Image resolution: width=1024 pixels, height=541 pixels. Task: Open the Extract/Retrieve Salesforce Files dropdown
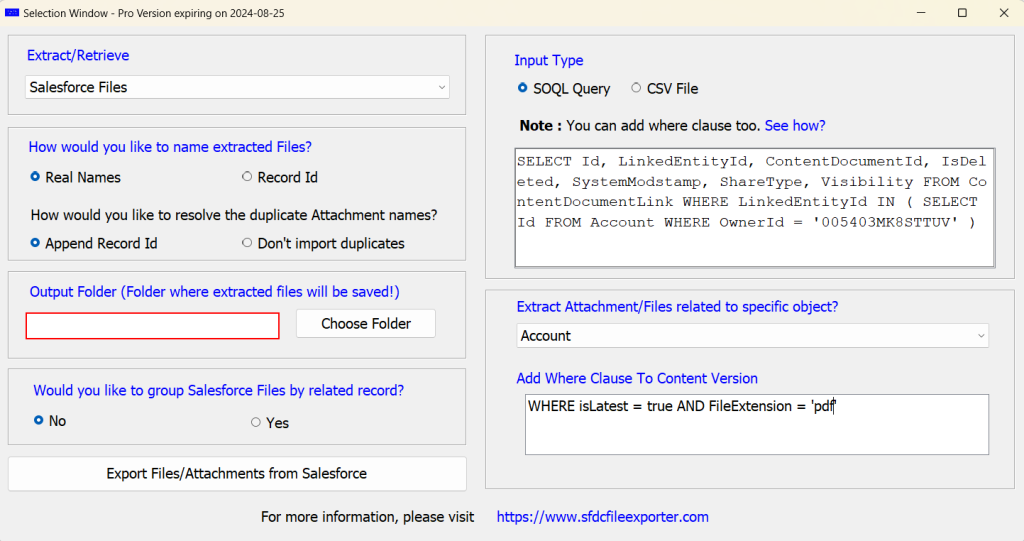pyautogui.click(x=237, y=87)
